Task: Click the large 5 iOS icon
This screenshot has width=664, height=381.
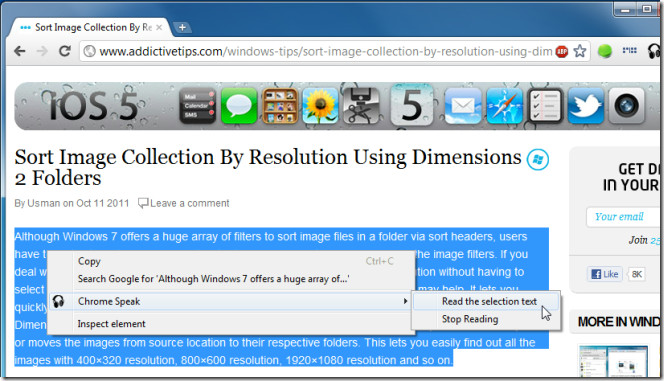Action: click(x=412, y=105)
